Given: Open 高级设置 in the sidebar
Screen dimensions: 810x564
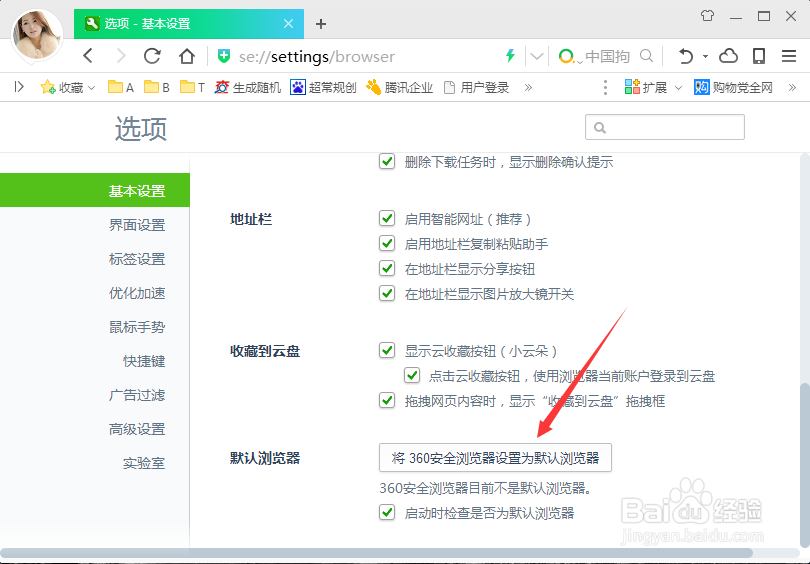Looking at the screenshot, I should (137, 429).
